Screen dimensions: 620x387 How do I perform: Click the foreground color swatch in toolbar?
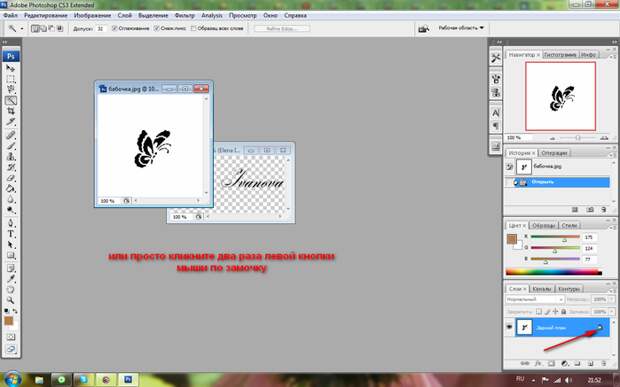tap(9, 321)
